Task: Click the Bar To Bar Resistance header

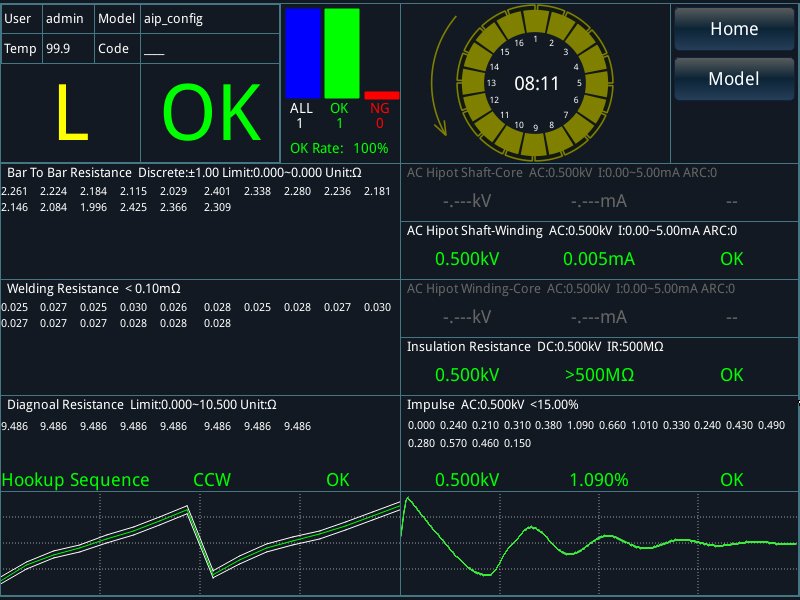Action: point(184,173)
